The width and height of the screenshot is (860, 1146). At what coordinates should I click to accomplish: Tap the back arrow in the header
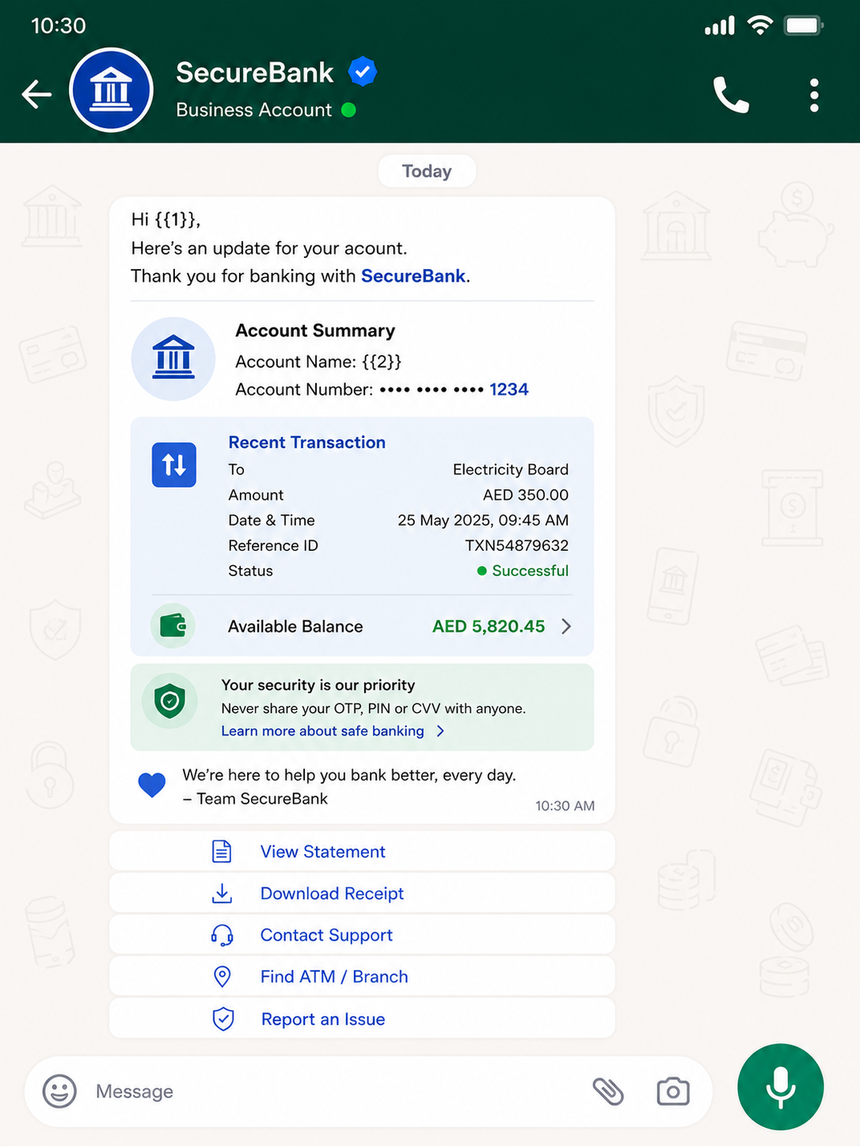coord(37,94)
